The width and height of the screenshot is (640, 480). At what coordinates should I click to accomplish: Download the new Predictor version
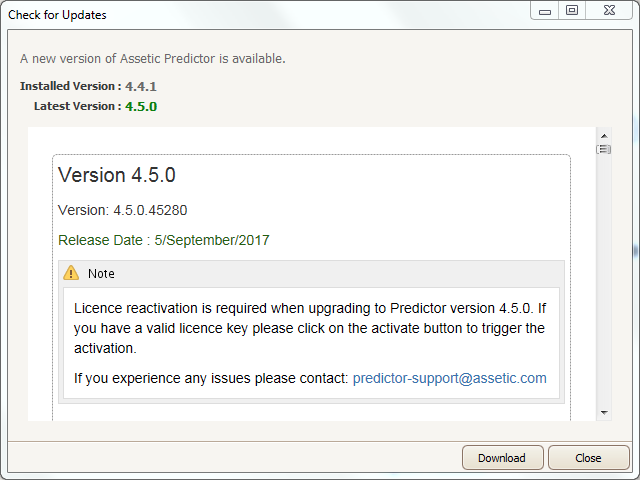[x=502, y=458]
